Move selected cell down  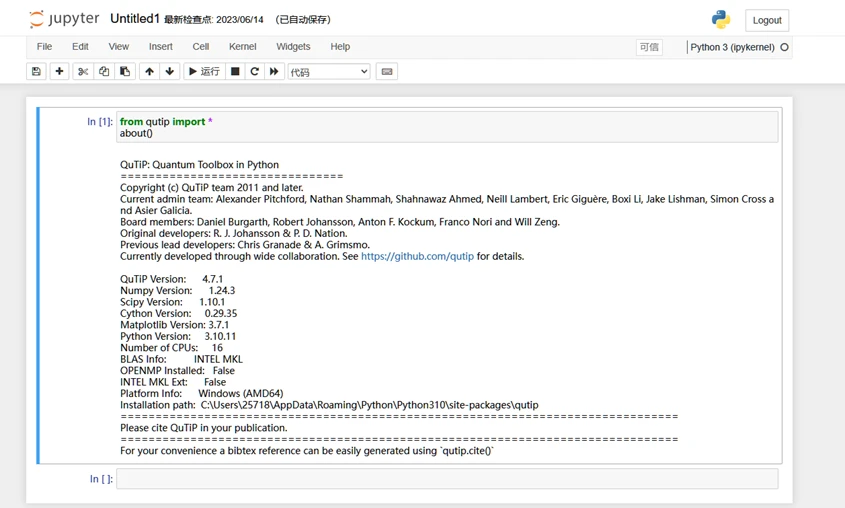170,71
